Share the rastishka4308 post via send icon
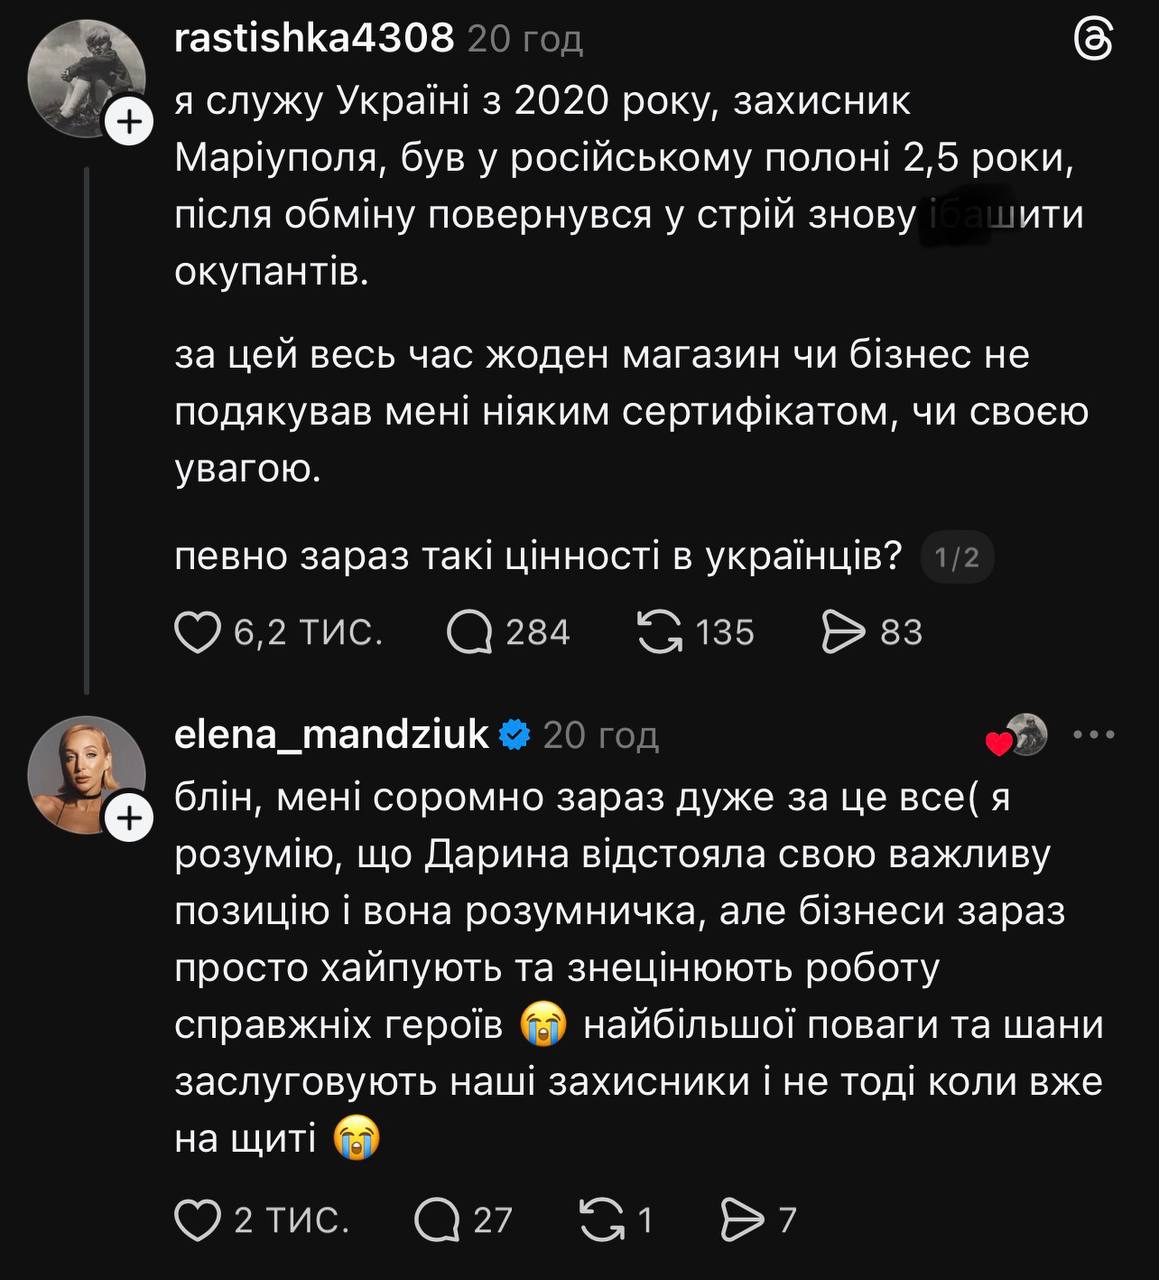The width and height of the screenshot is (1159, 1280). coord(842,632)
